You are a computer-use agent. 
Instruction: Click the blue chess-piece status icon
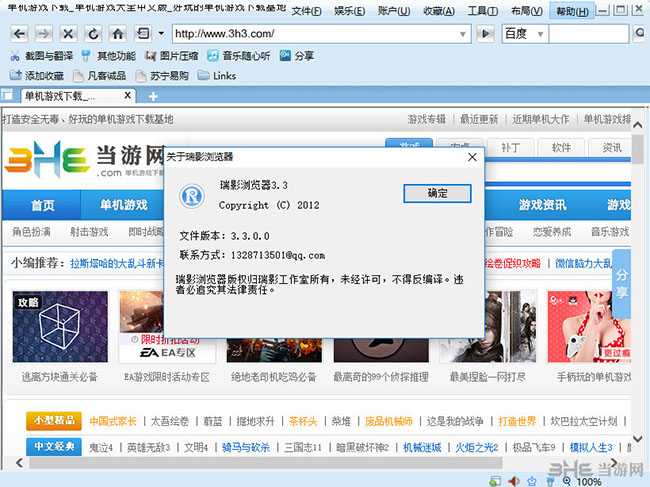coord(532,481)
